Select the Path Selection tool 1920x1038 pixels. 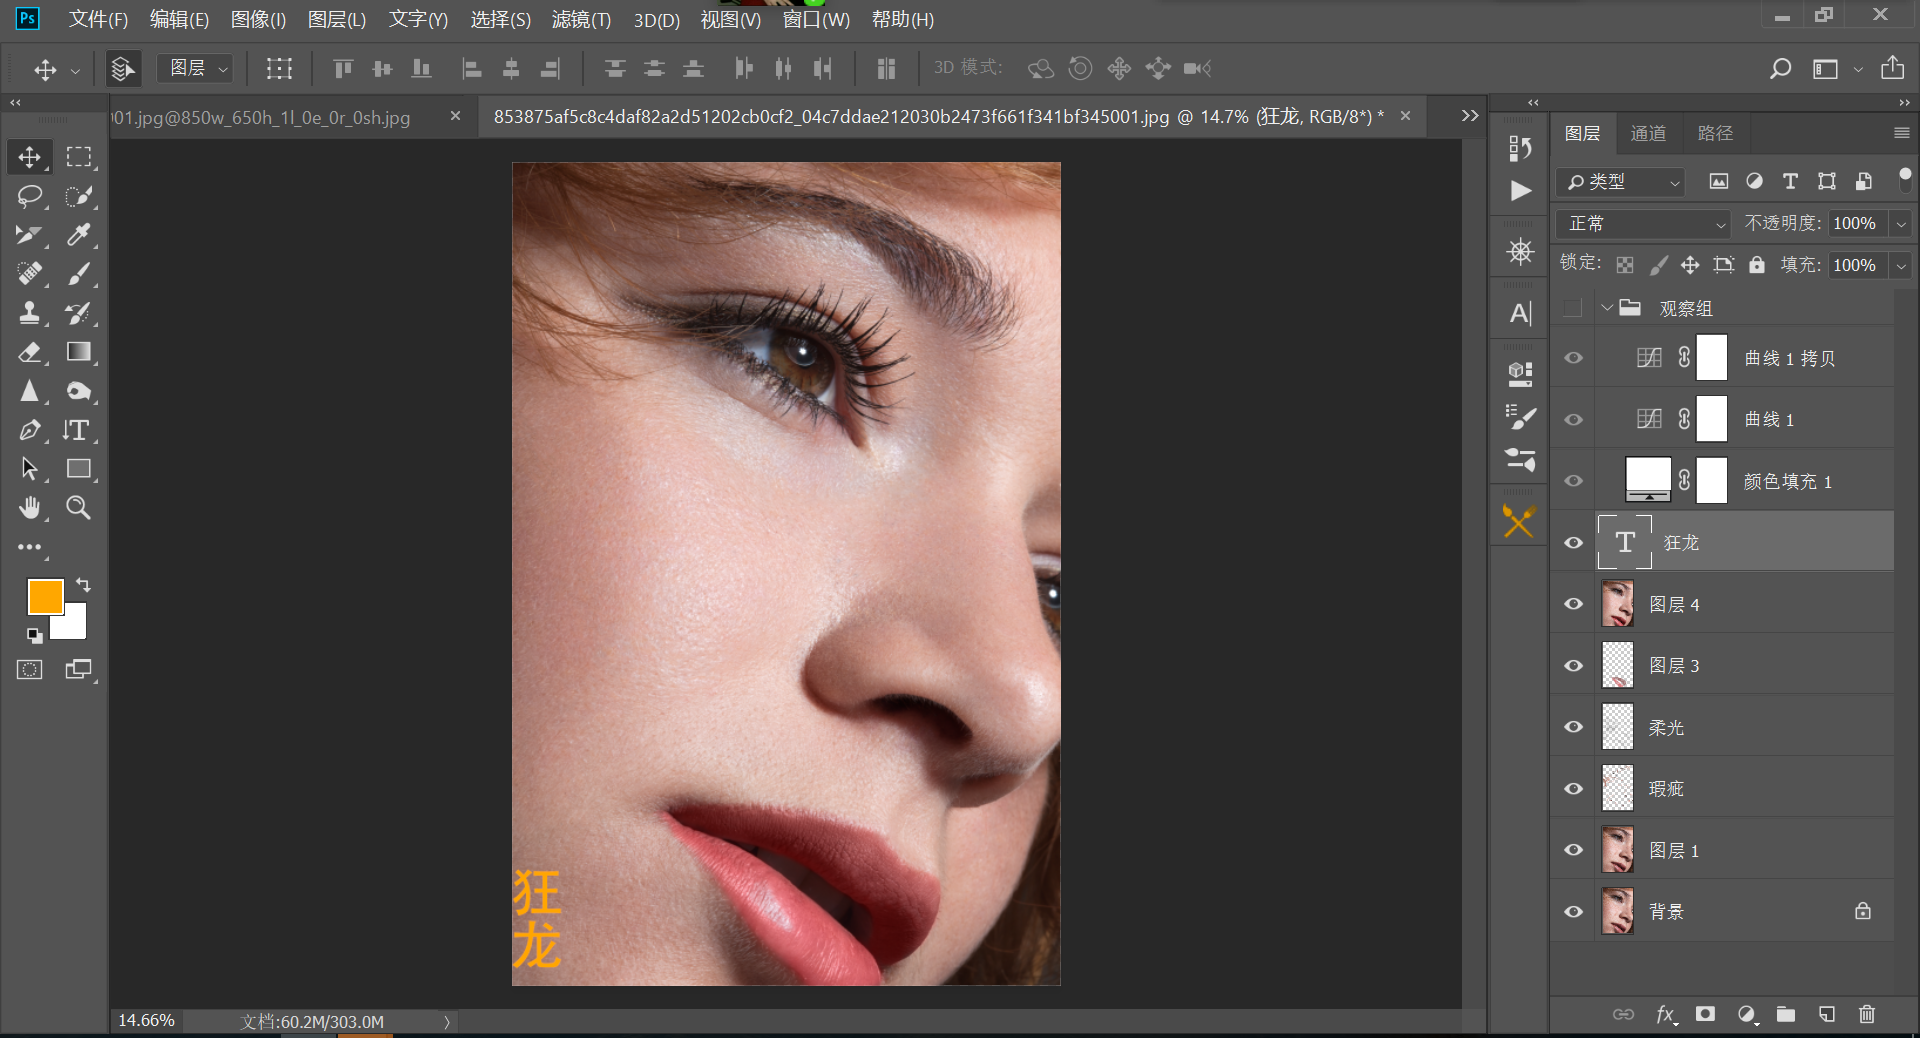click(30, 469)
